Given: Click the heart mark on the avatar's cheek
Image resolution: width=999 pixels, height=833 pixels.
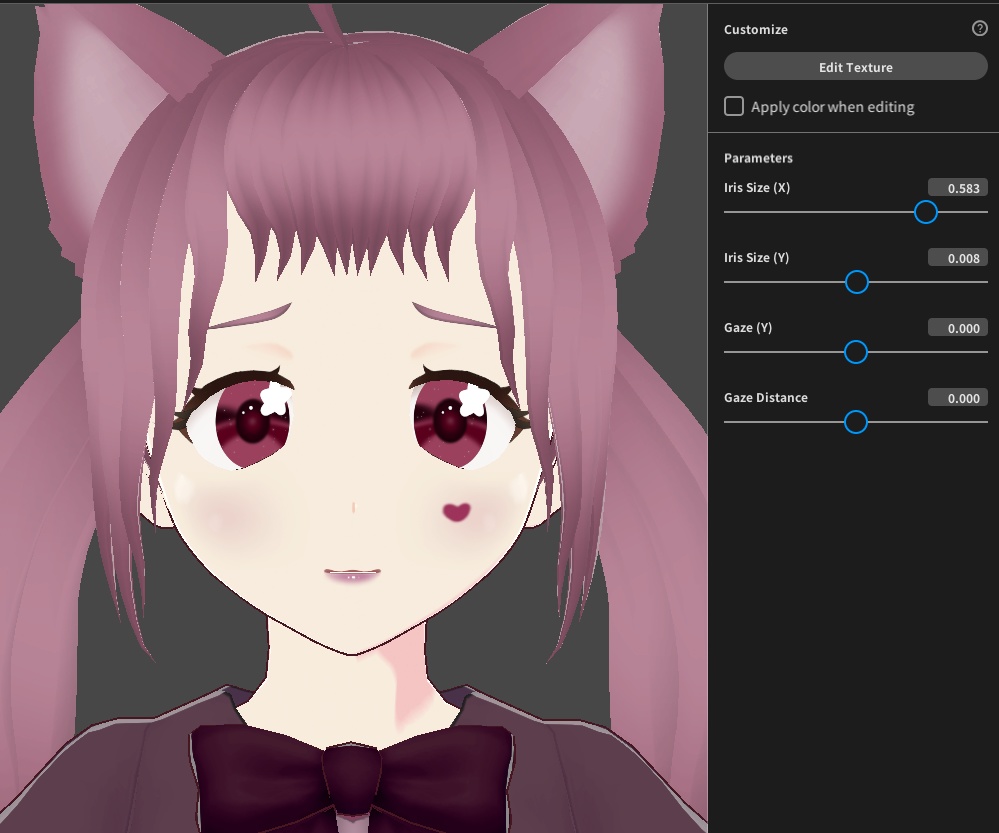Looking at the screenshot, I should click(x=455, y=512).
